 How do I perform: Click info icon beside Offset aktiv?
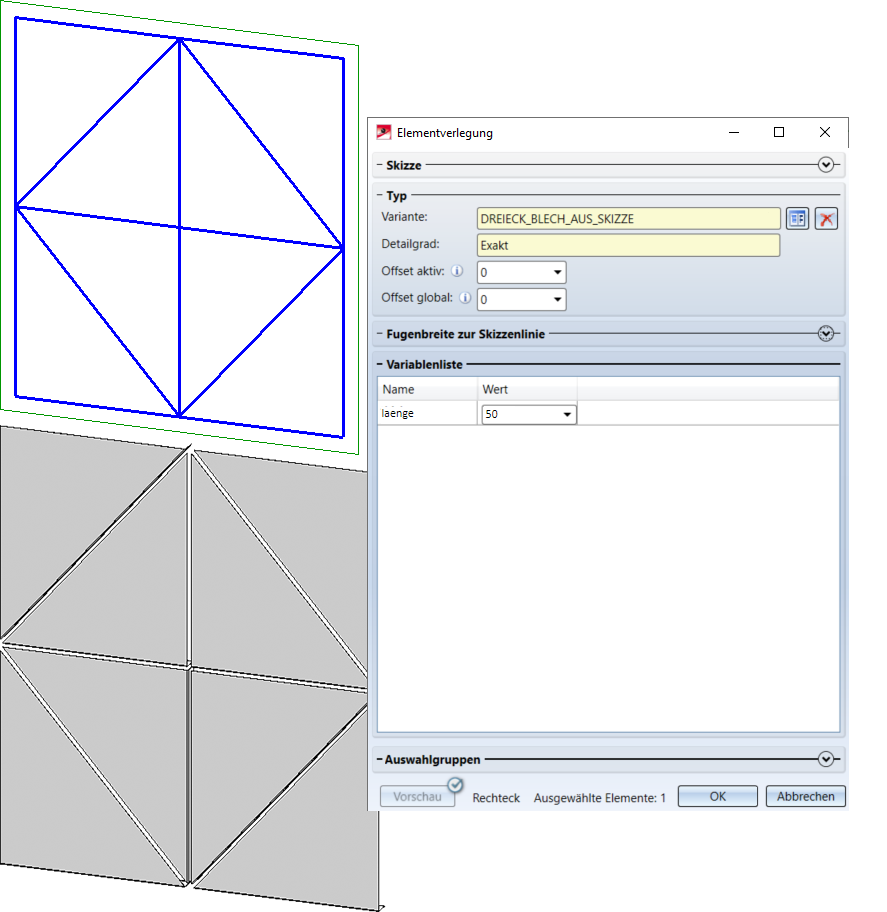click(457, 271)
